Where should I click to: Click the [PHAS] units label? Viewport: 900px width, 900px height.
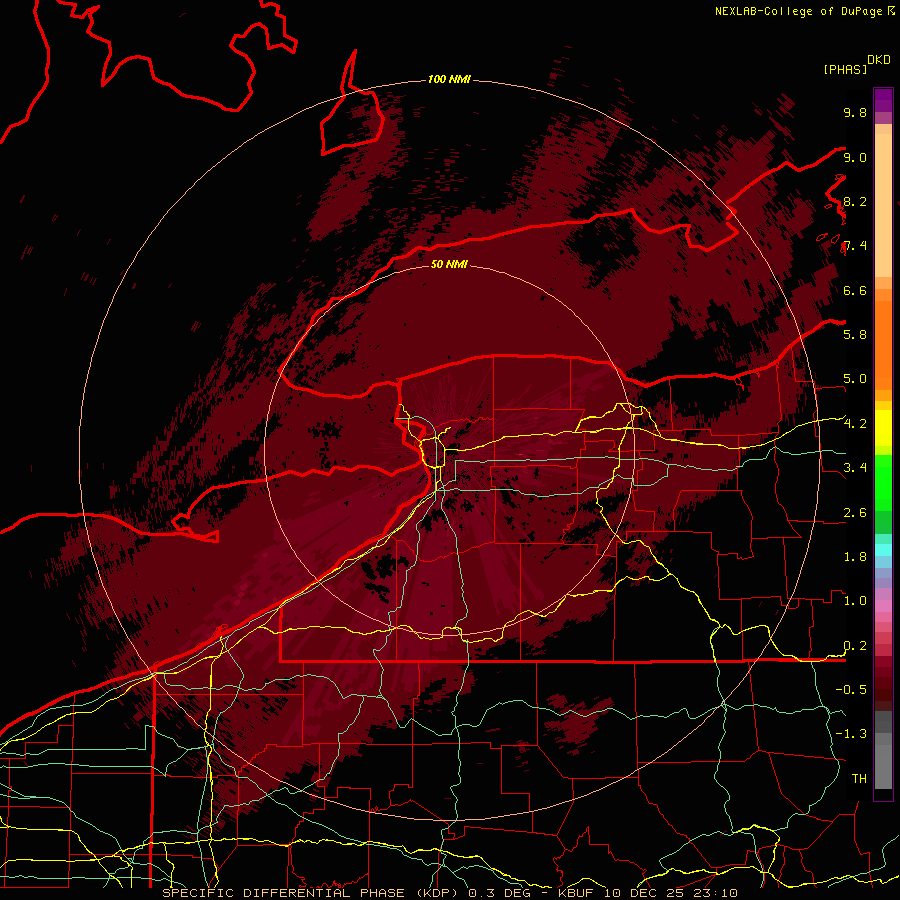(845, 69)
